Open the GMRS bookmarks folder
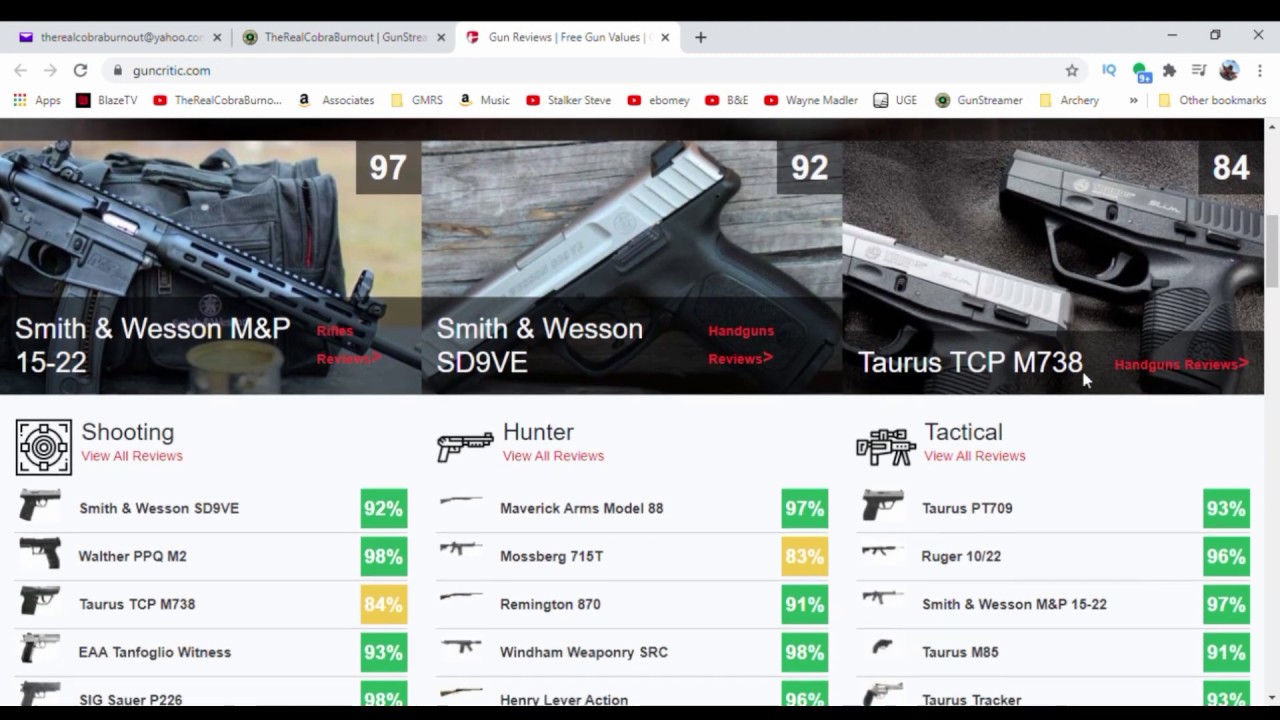 [x=417, y=100]
